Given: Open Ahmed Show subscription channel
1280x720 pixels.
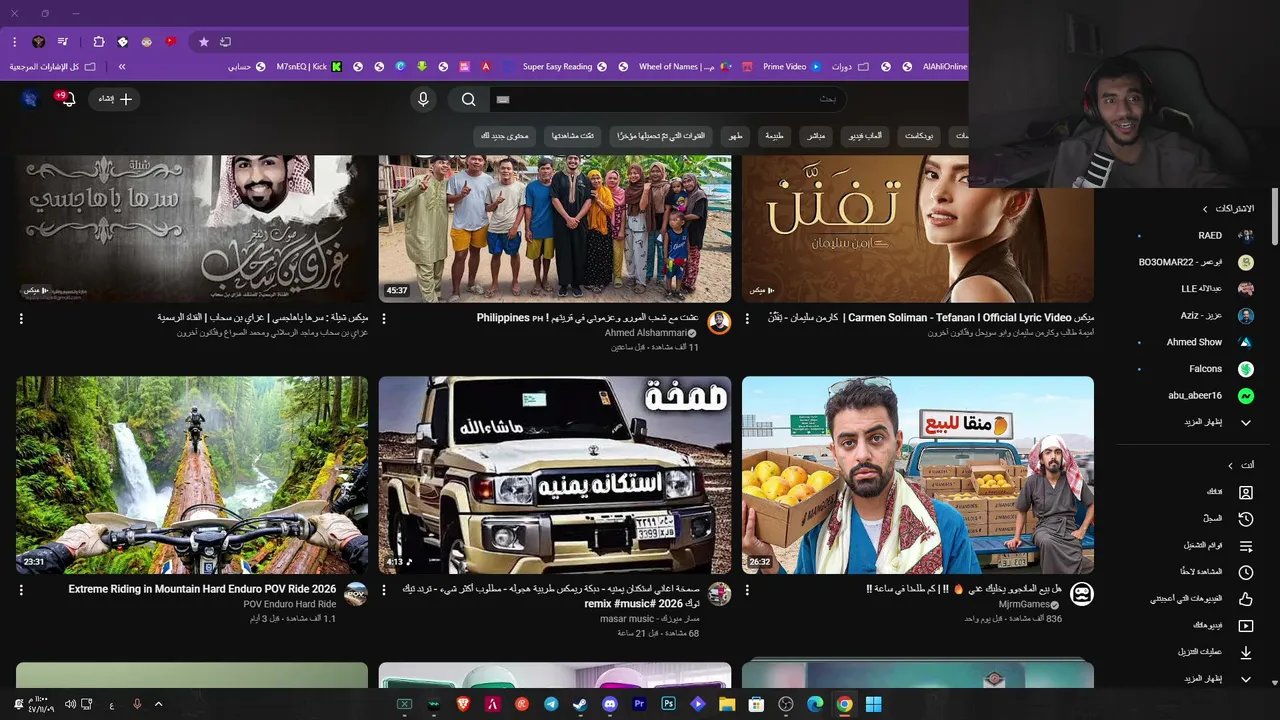Looking at the screenshot, I should [1195, 342].
